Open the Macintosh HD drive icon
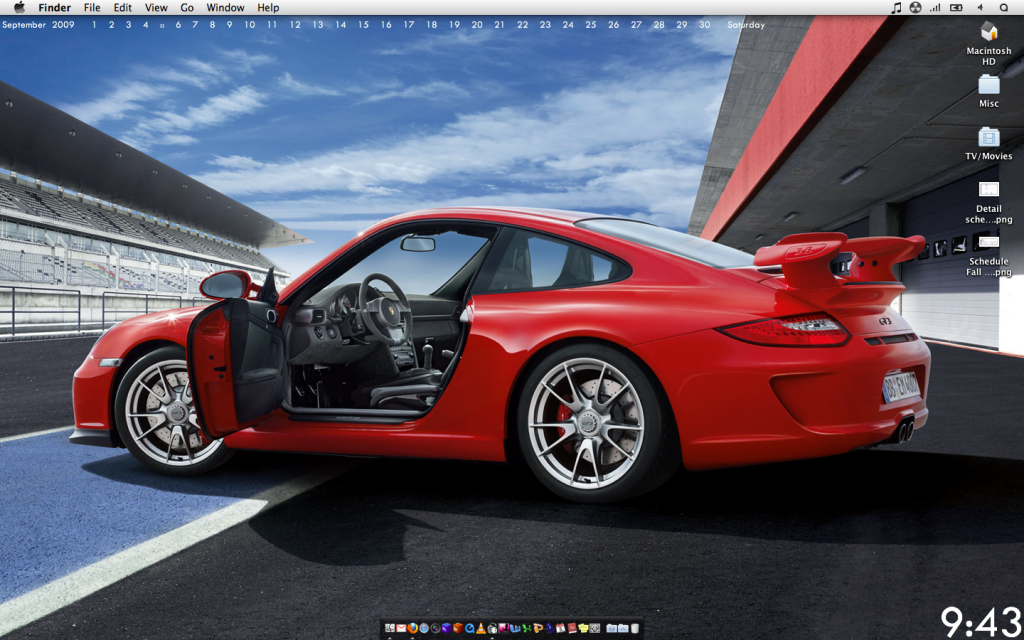 [x=989, y=32]
